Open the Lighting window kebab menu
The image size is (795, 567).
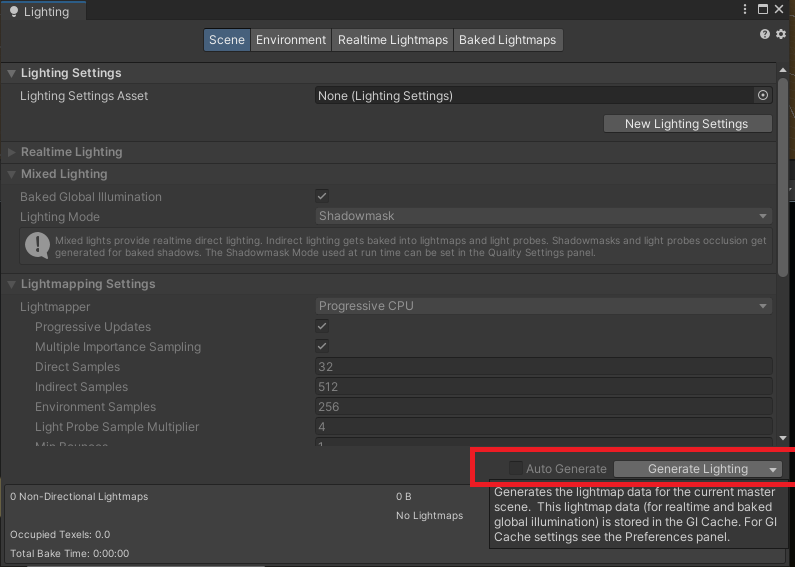(x=745, y=10)
